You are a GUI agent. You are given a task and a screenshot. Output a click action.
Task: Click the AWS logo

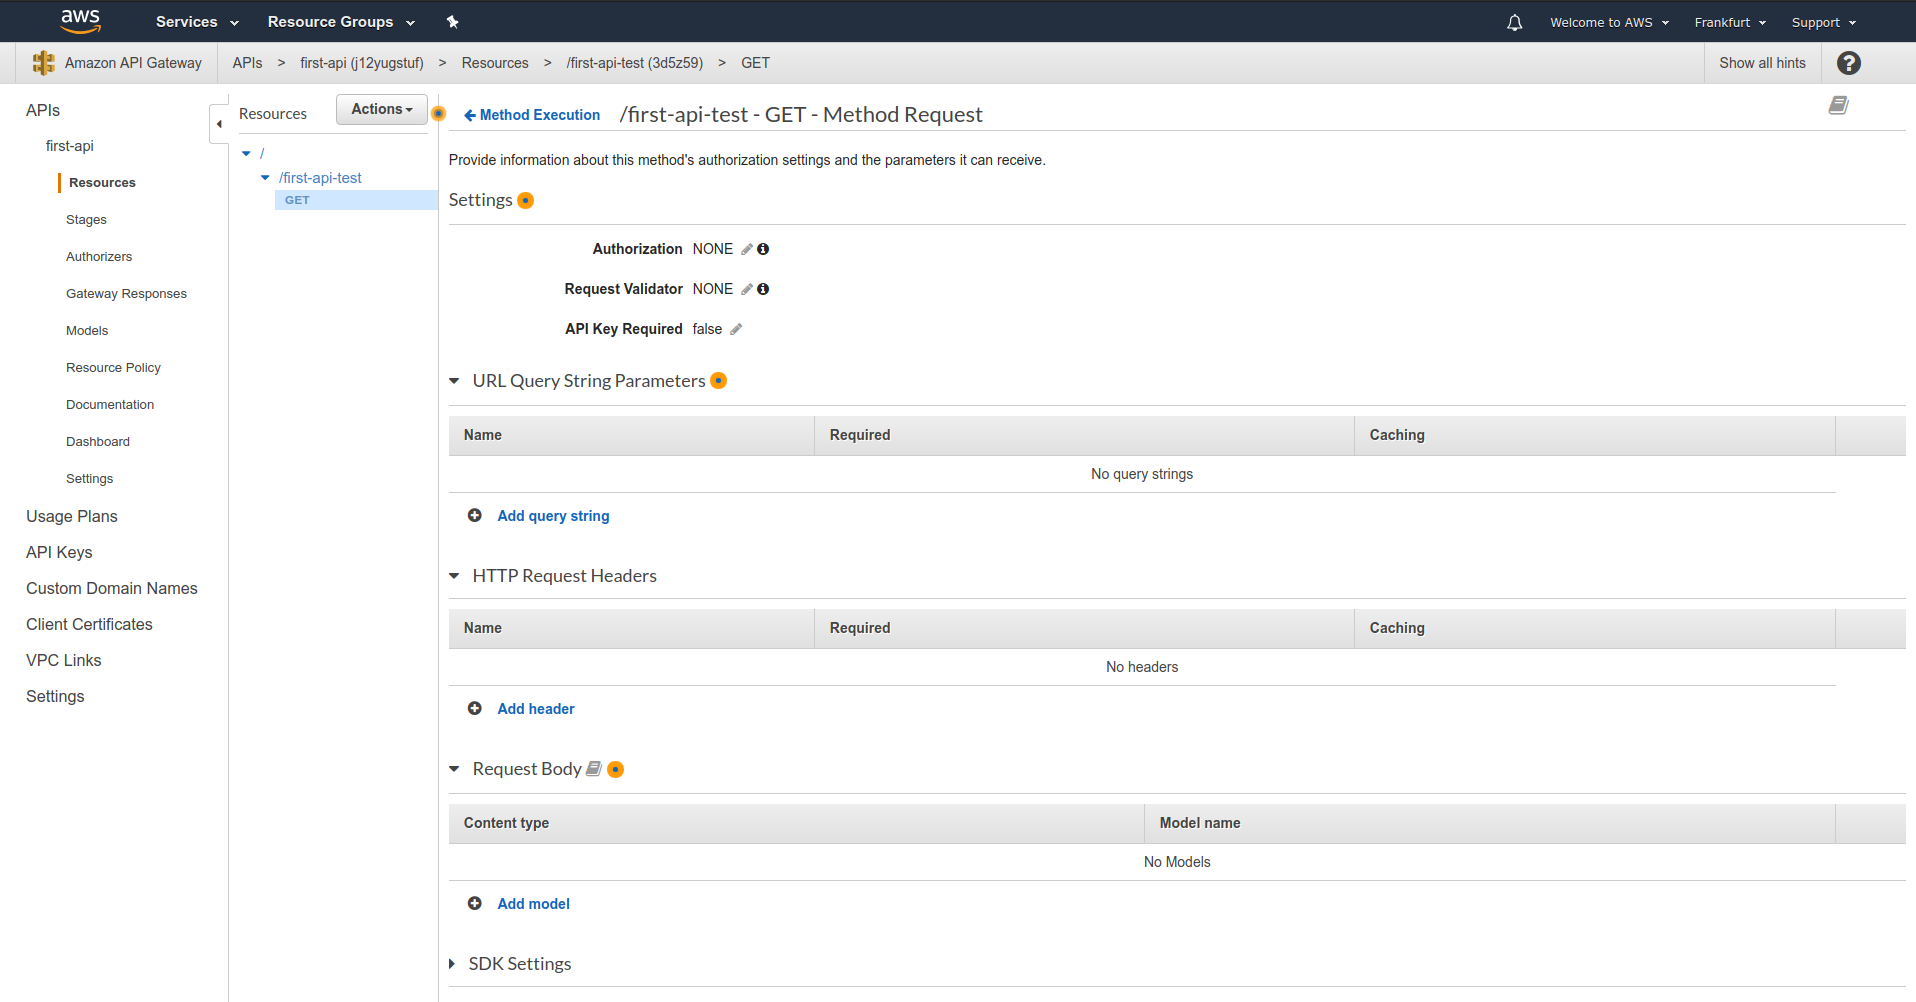80,20
